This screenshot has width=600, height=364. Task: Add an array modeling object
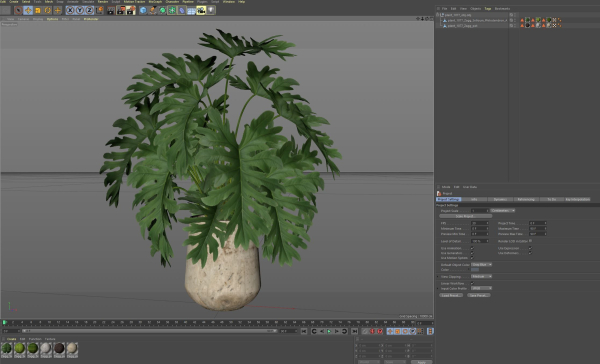pos(172,10)
